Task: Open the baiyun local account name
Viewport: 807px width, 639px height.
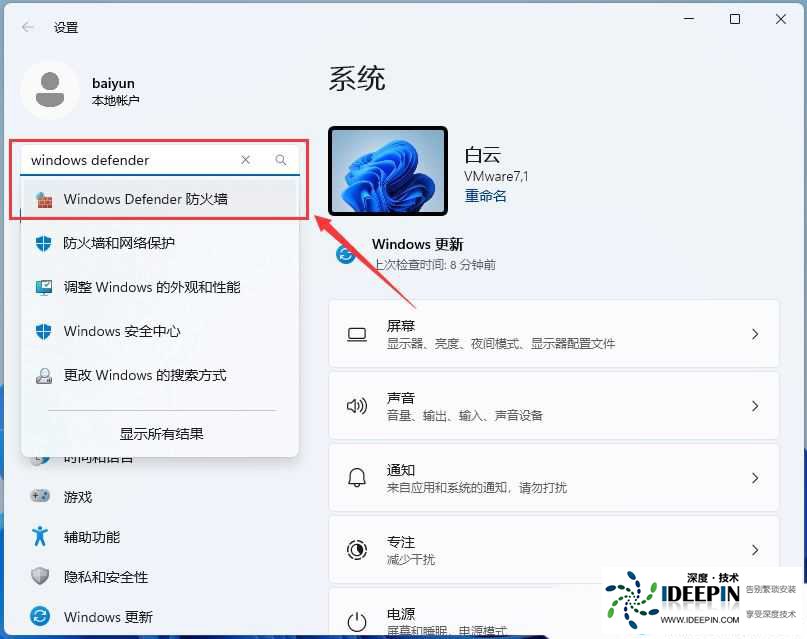Action: click(113, 83)
